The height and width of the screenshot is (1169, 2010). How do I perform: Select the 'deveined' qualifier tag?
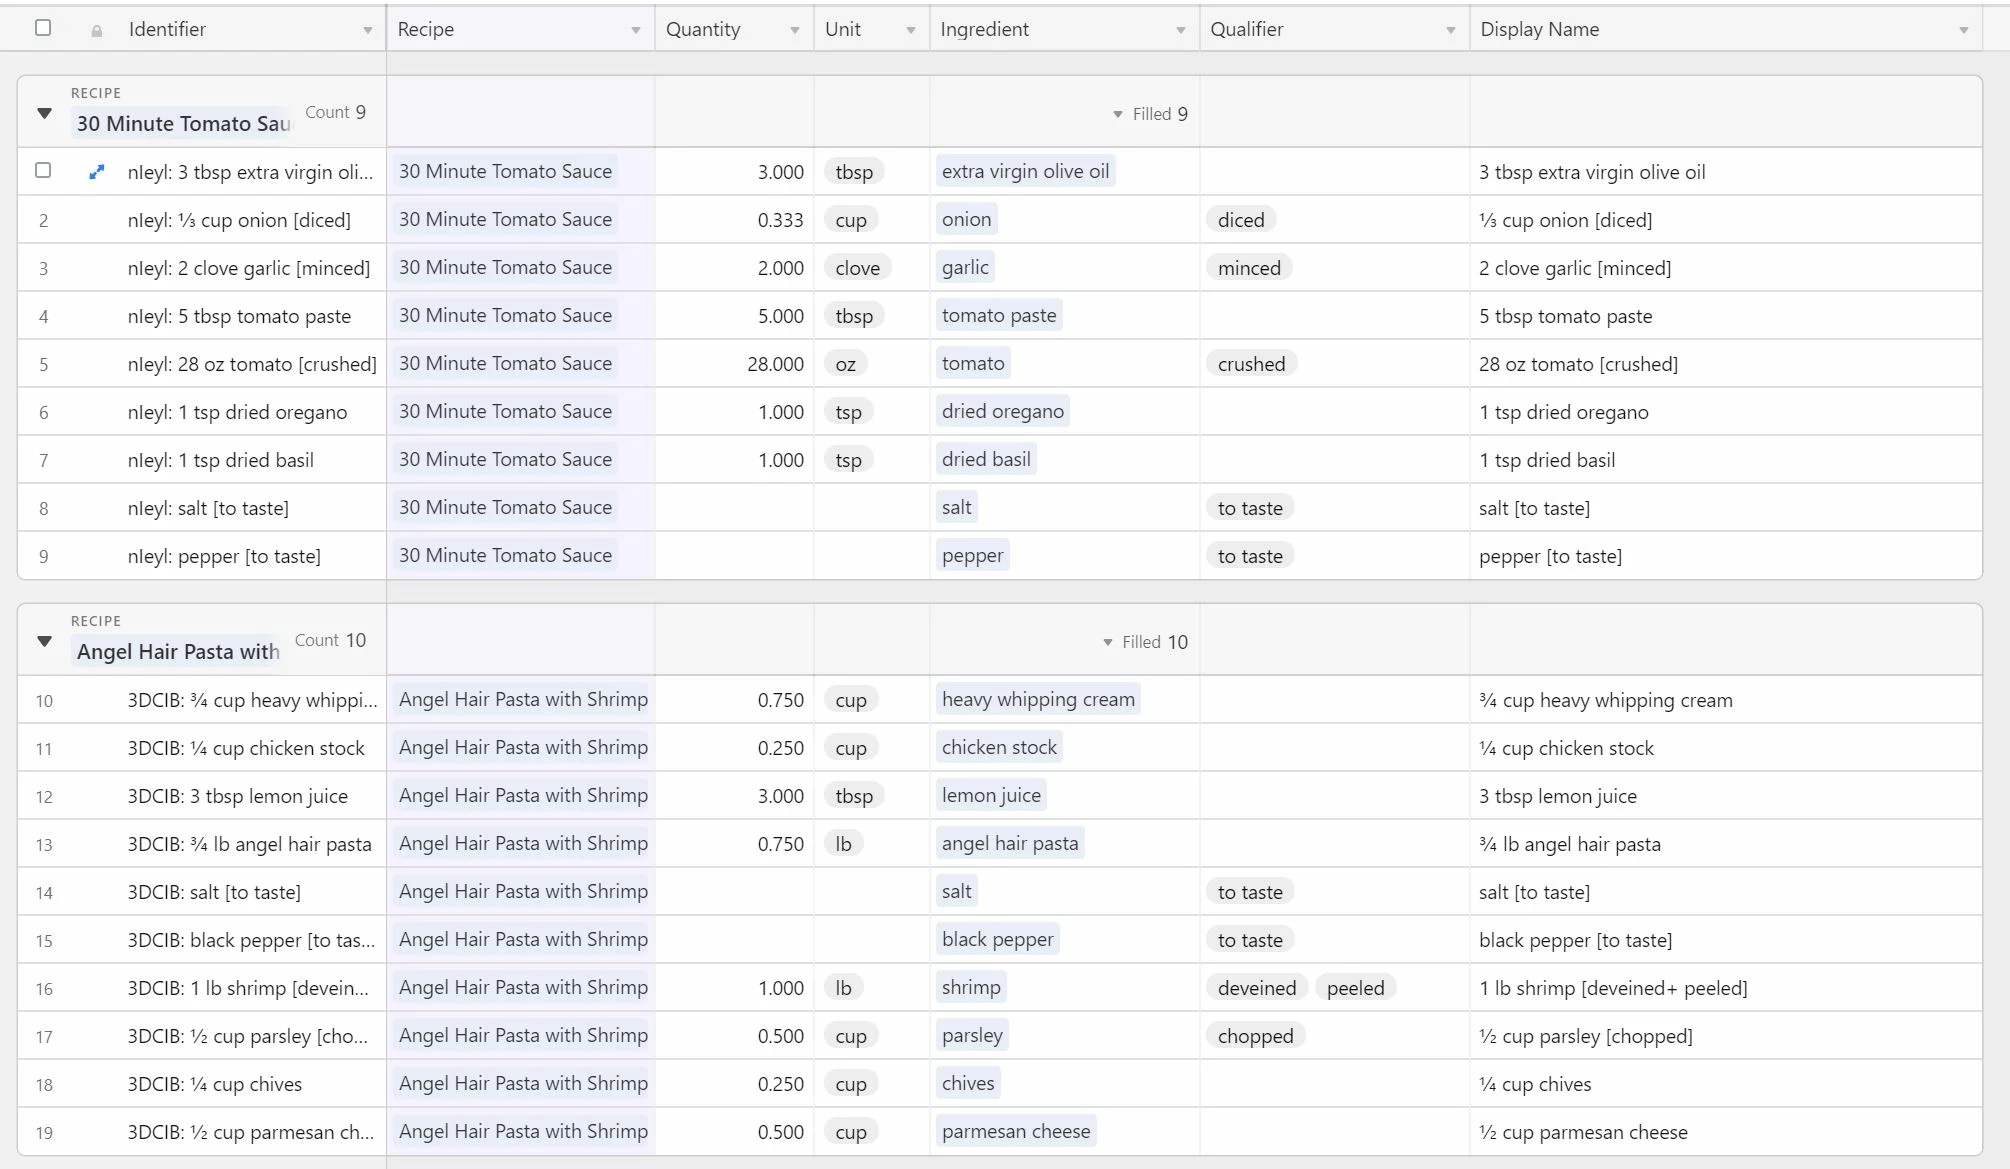coord(1256,988)
